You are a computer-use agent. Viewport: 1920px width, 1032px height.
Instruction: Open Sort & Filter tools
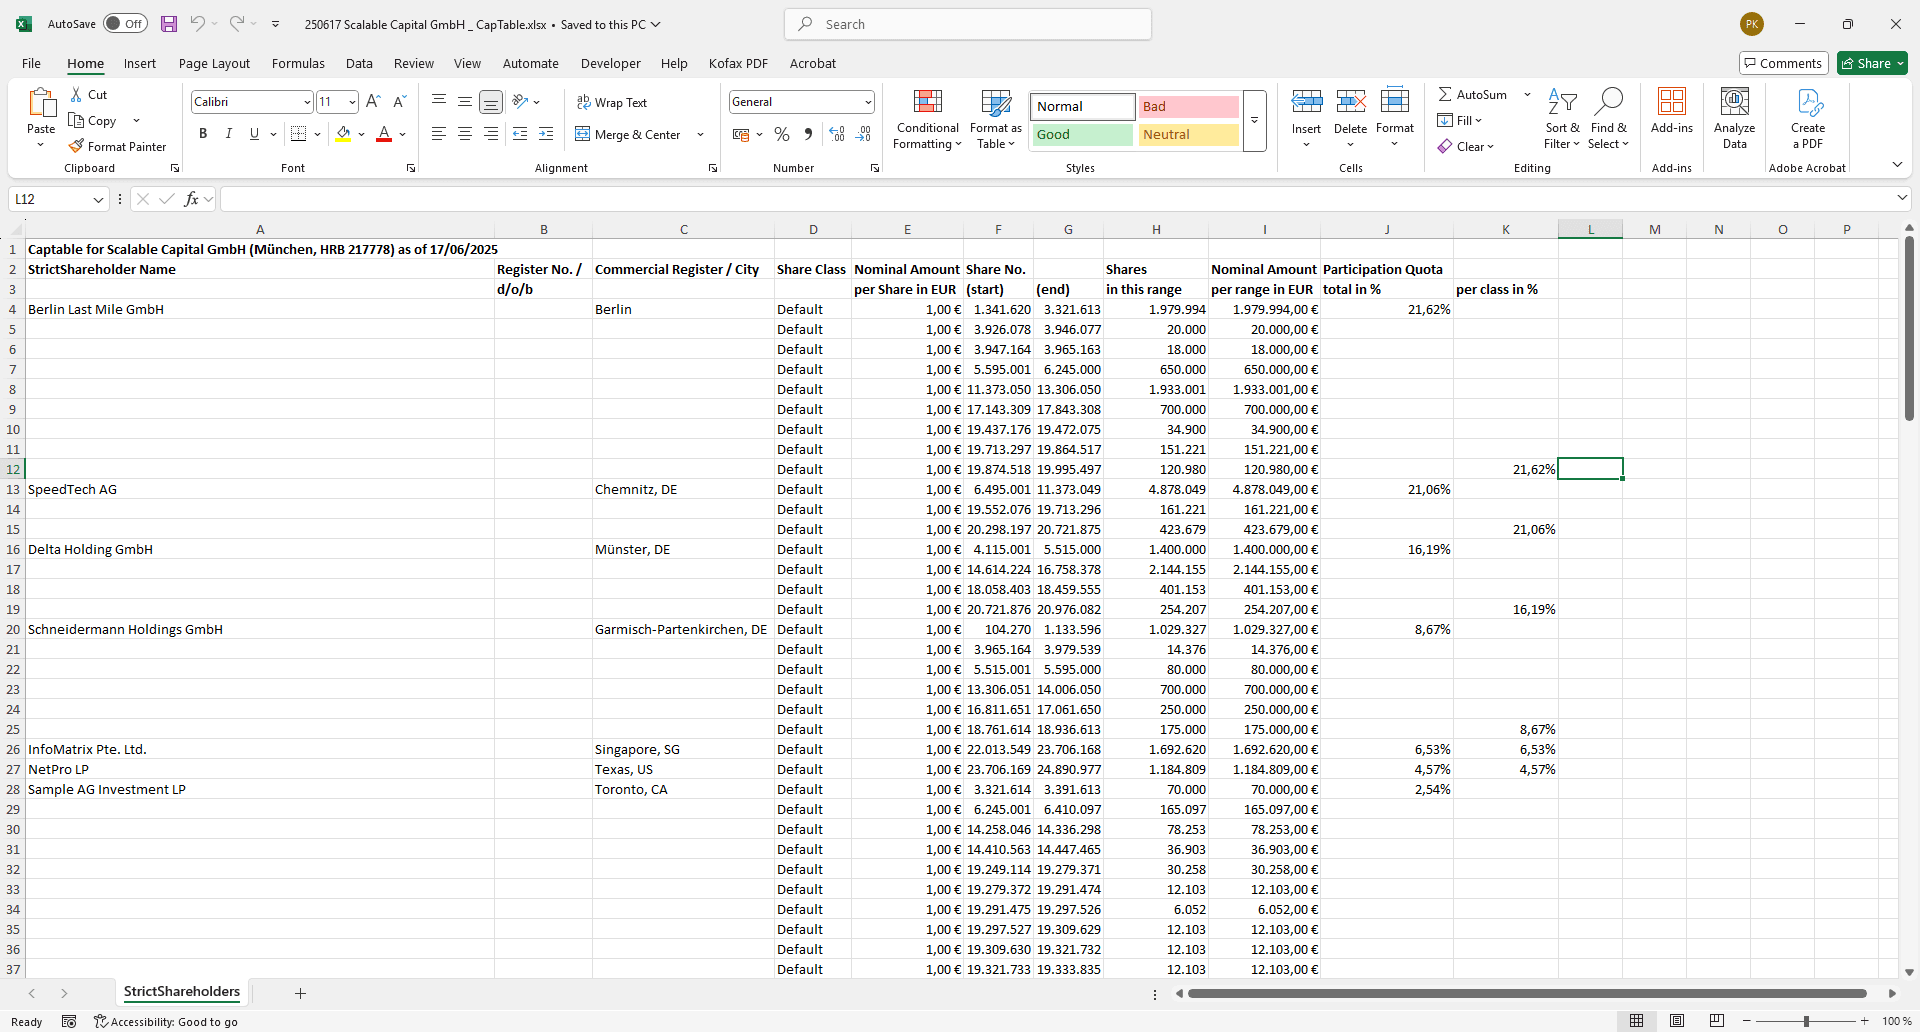[x=1562, y=118]
